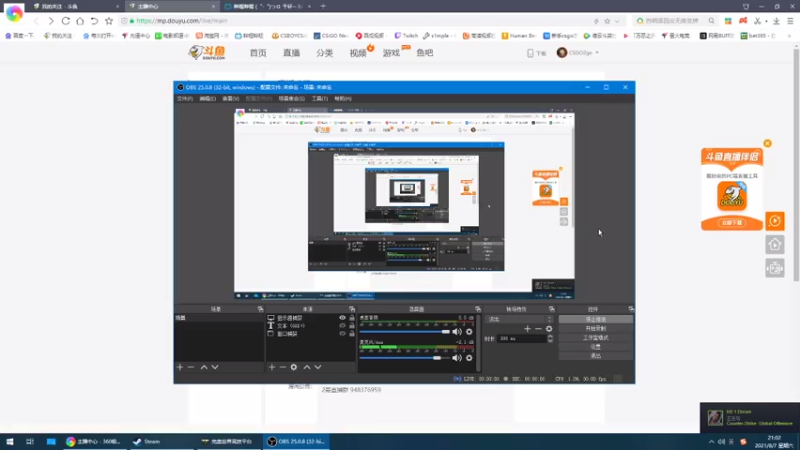Toggle visibility of 窗口捕获 source
This screenshot has height=450, width=800.
click(342, 334)
